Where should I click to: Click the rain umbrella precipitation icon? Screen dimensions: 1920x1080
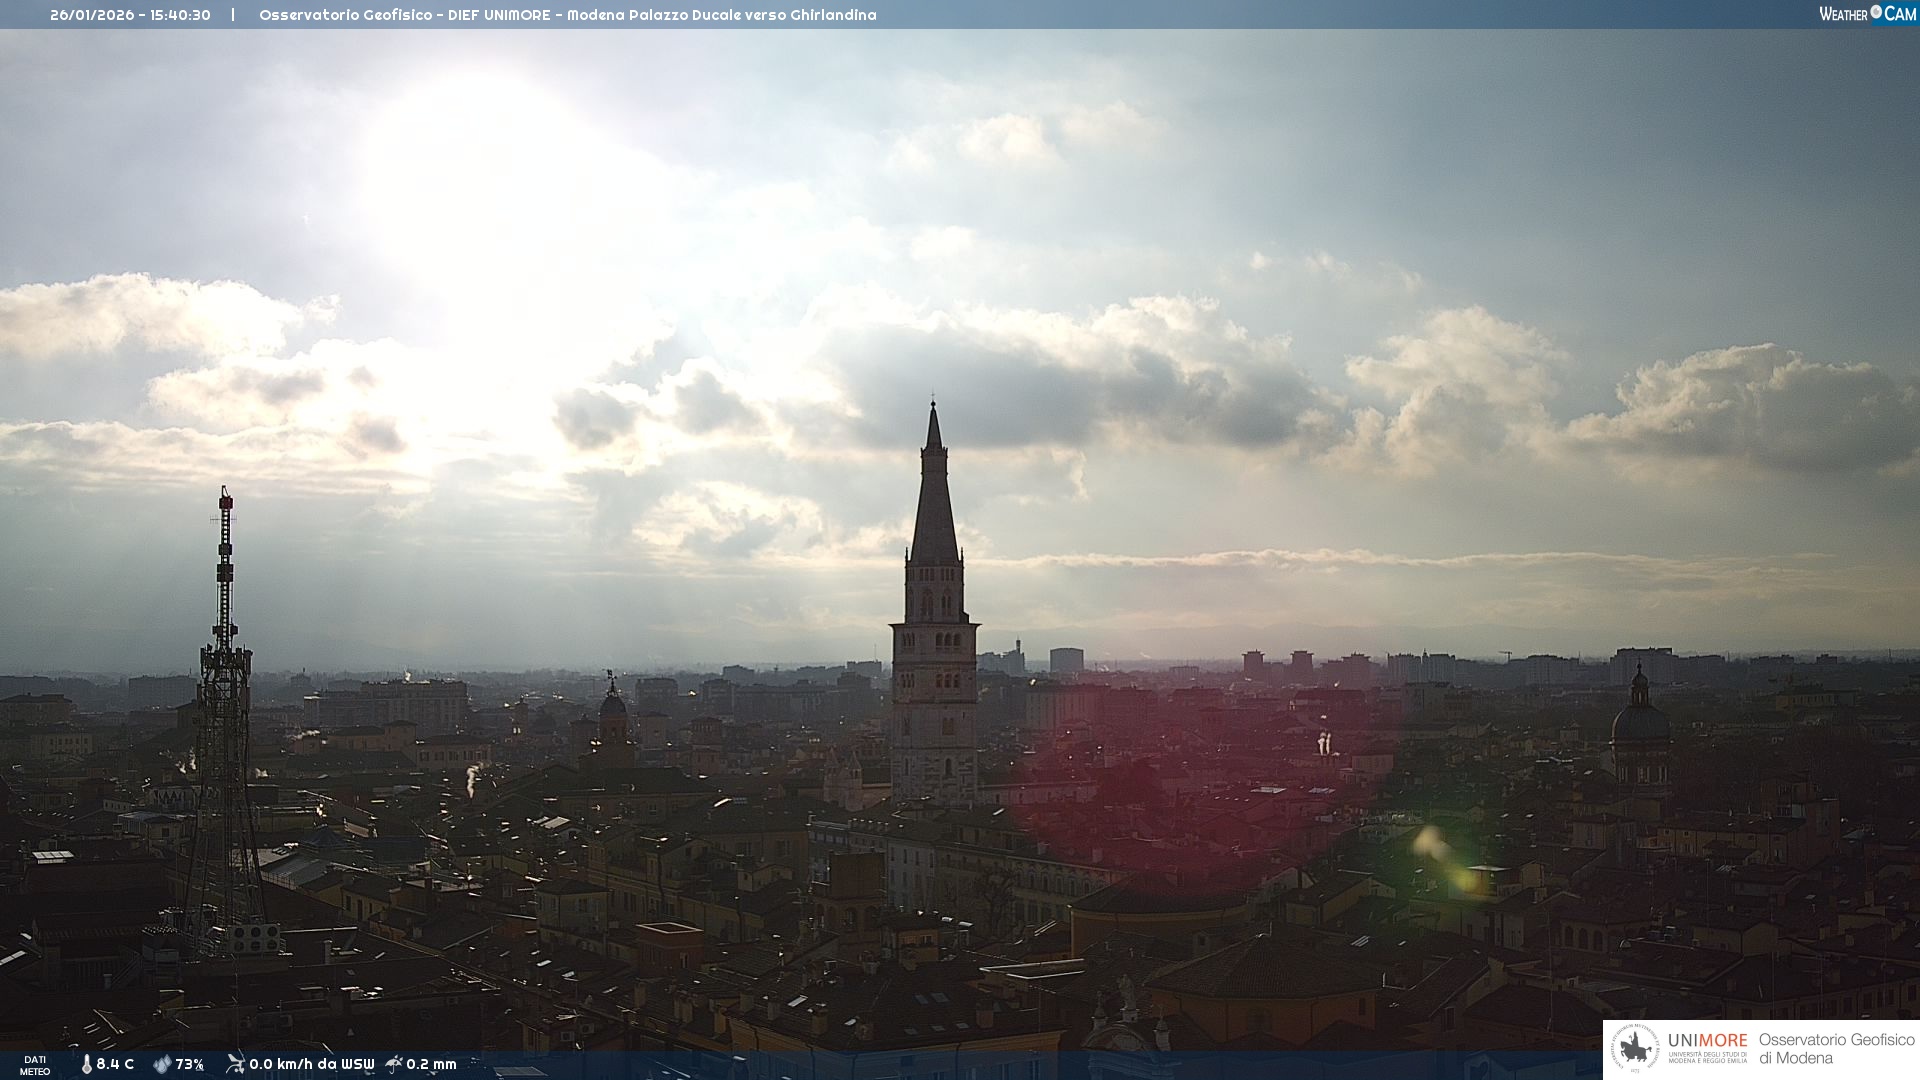click(394, 1064)
